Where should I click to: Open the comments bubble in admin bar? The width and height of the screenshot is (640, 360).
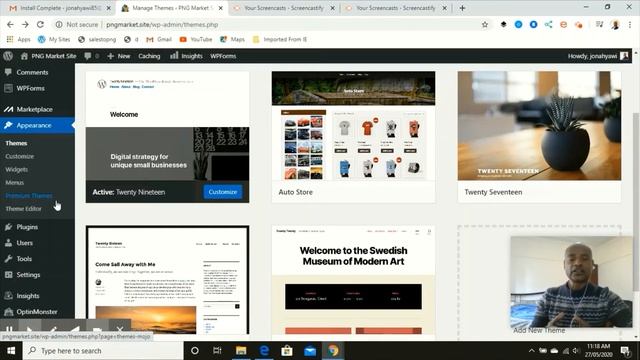pos(91,56)
